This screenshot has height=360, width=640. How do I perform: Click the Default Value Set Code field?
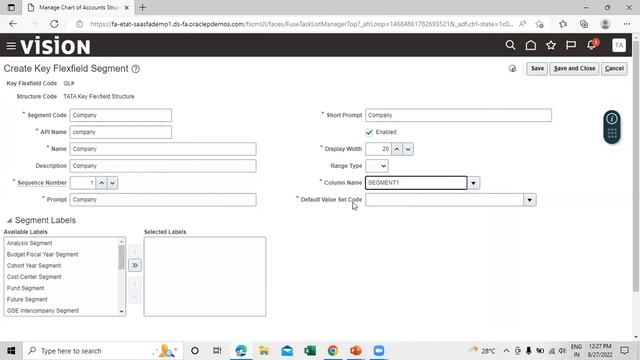coord(444,200)
